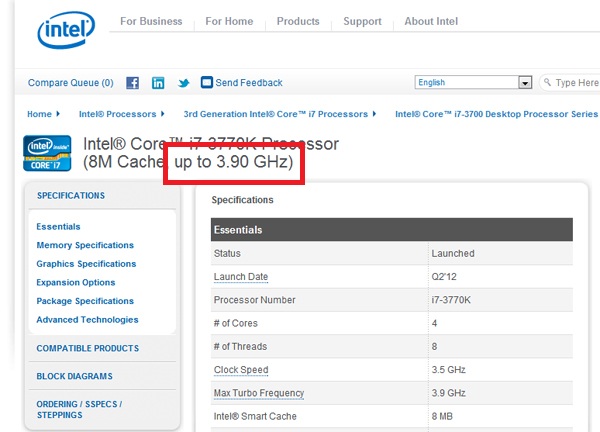Select the 8 MB Smart Cache value

pos(442,416)
